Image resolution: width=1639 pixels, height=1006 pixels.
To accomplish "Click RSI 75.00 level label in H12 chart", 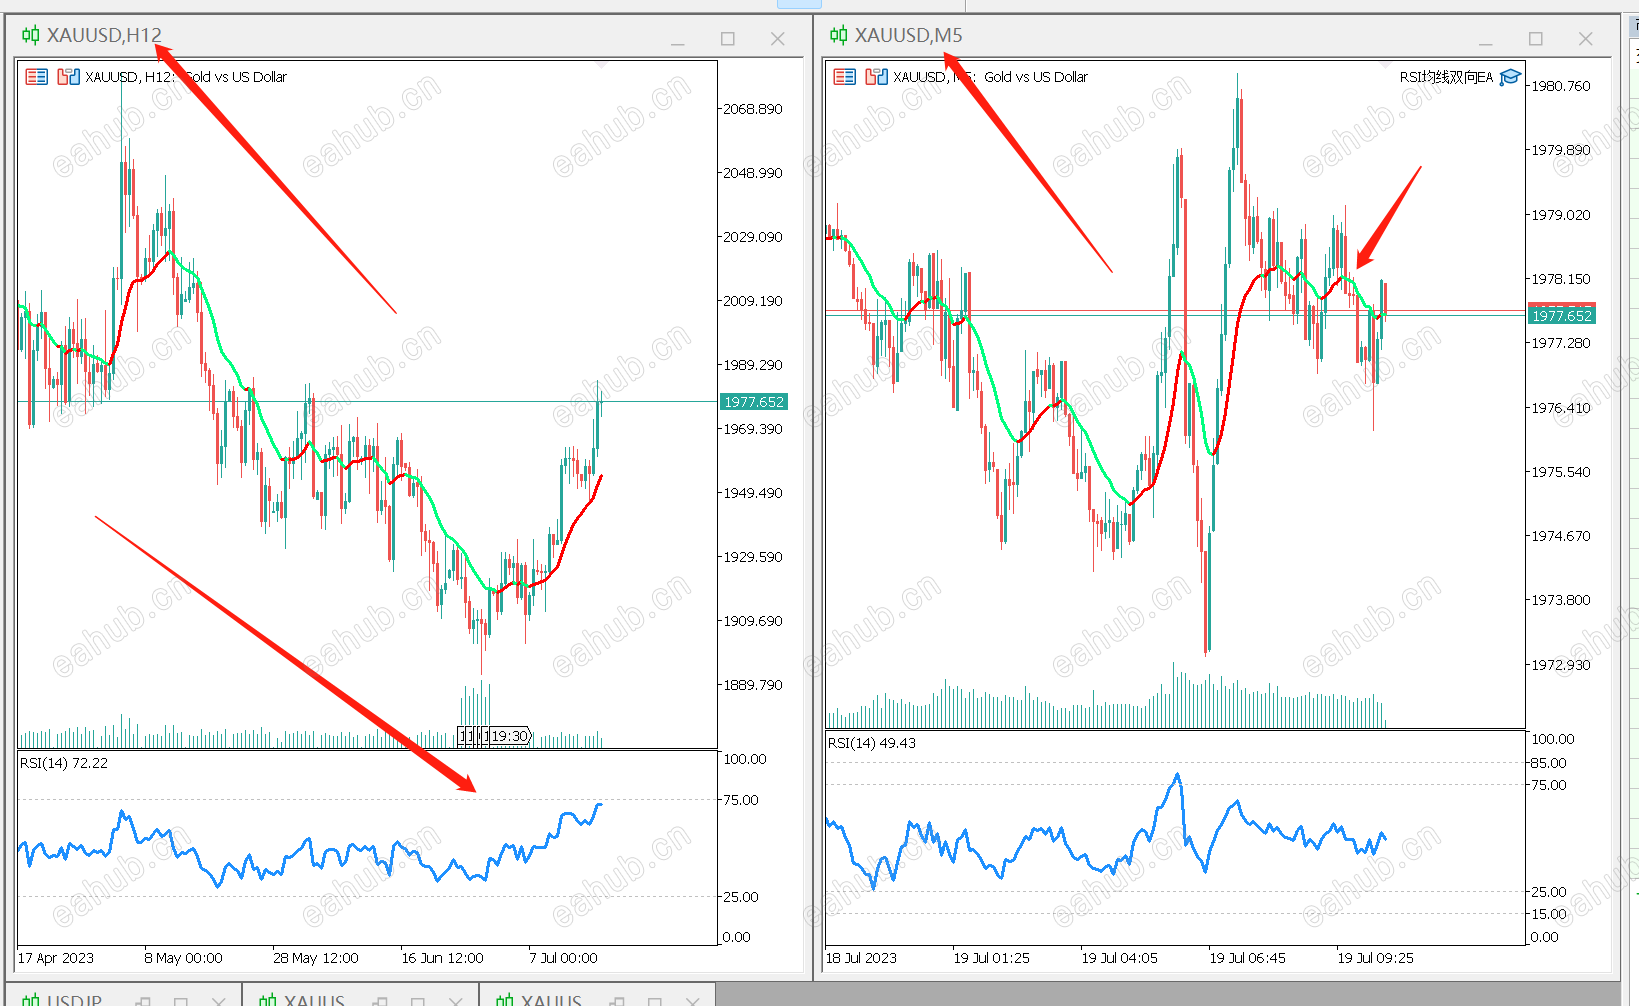I will (741, 800).
